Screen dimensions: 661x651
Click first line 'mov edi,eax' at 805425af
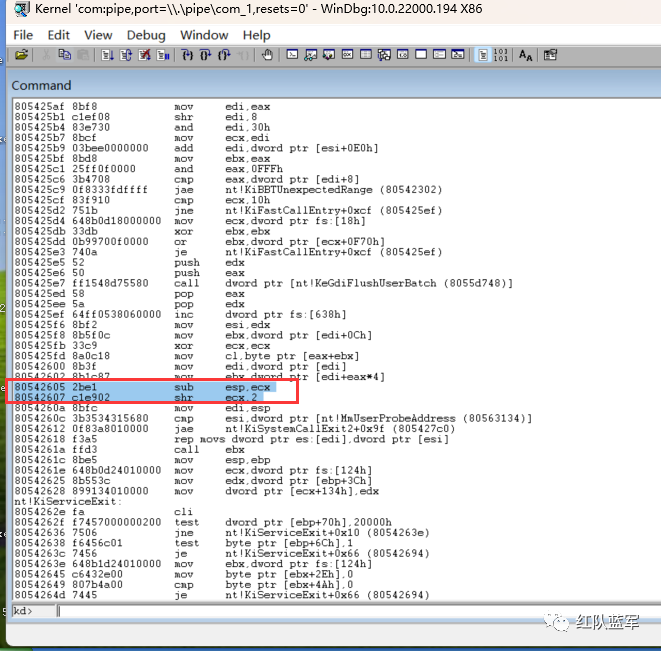[142, 107]
